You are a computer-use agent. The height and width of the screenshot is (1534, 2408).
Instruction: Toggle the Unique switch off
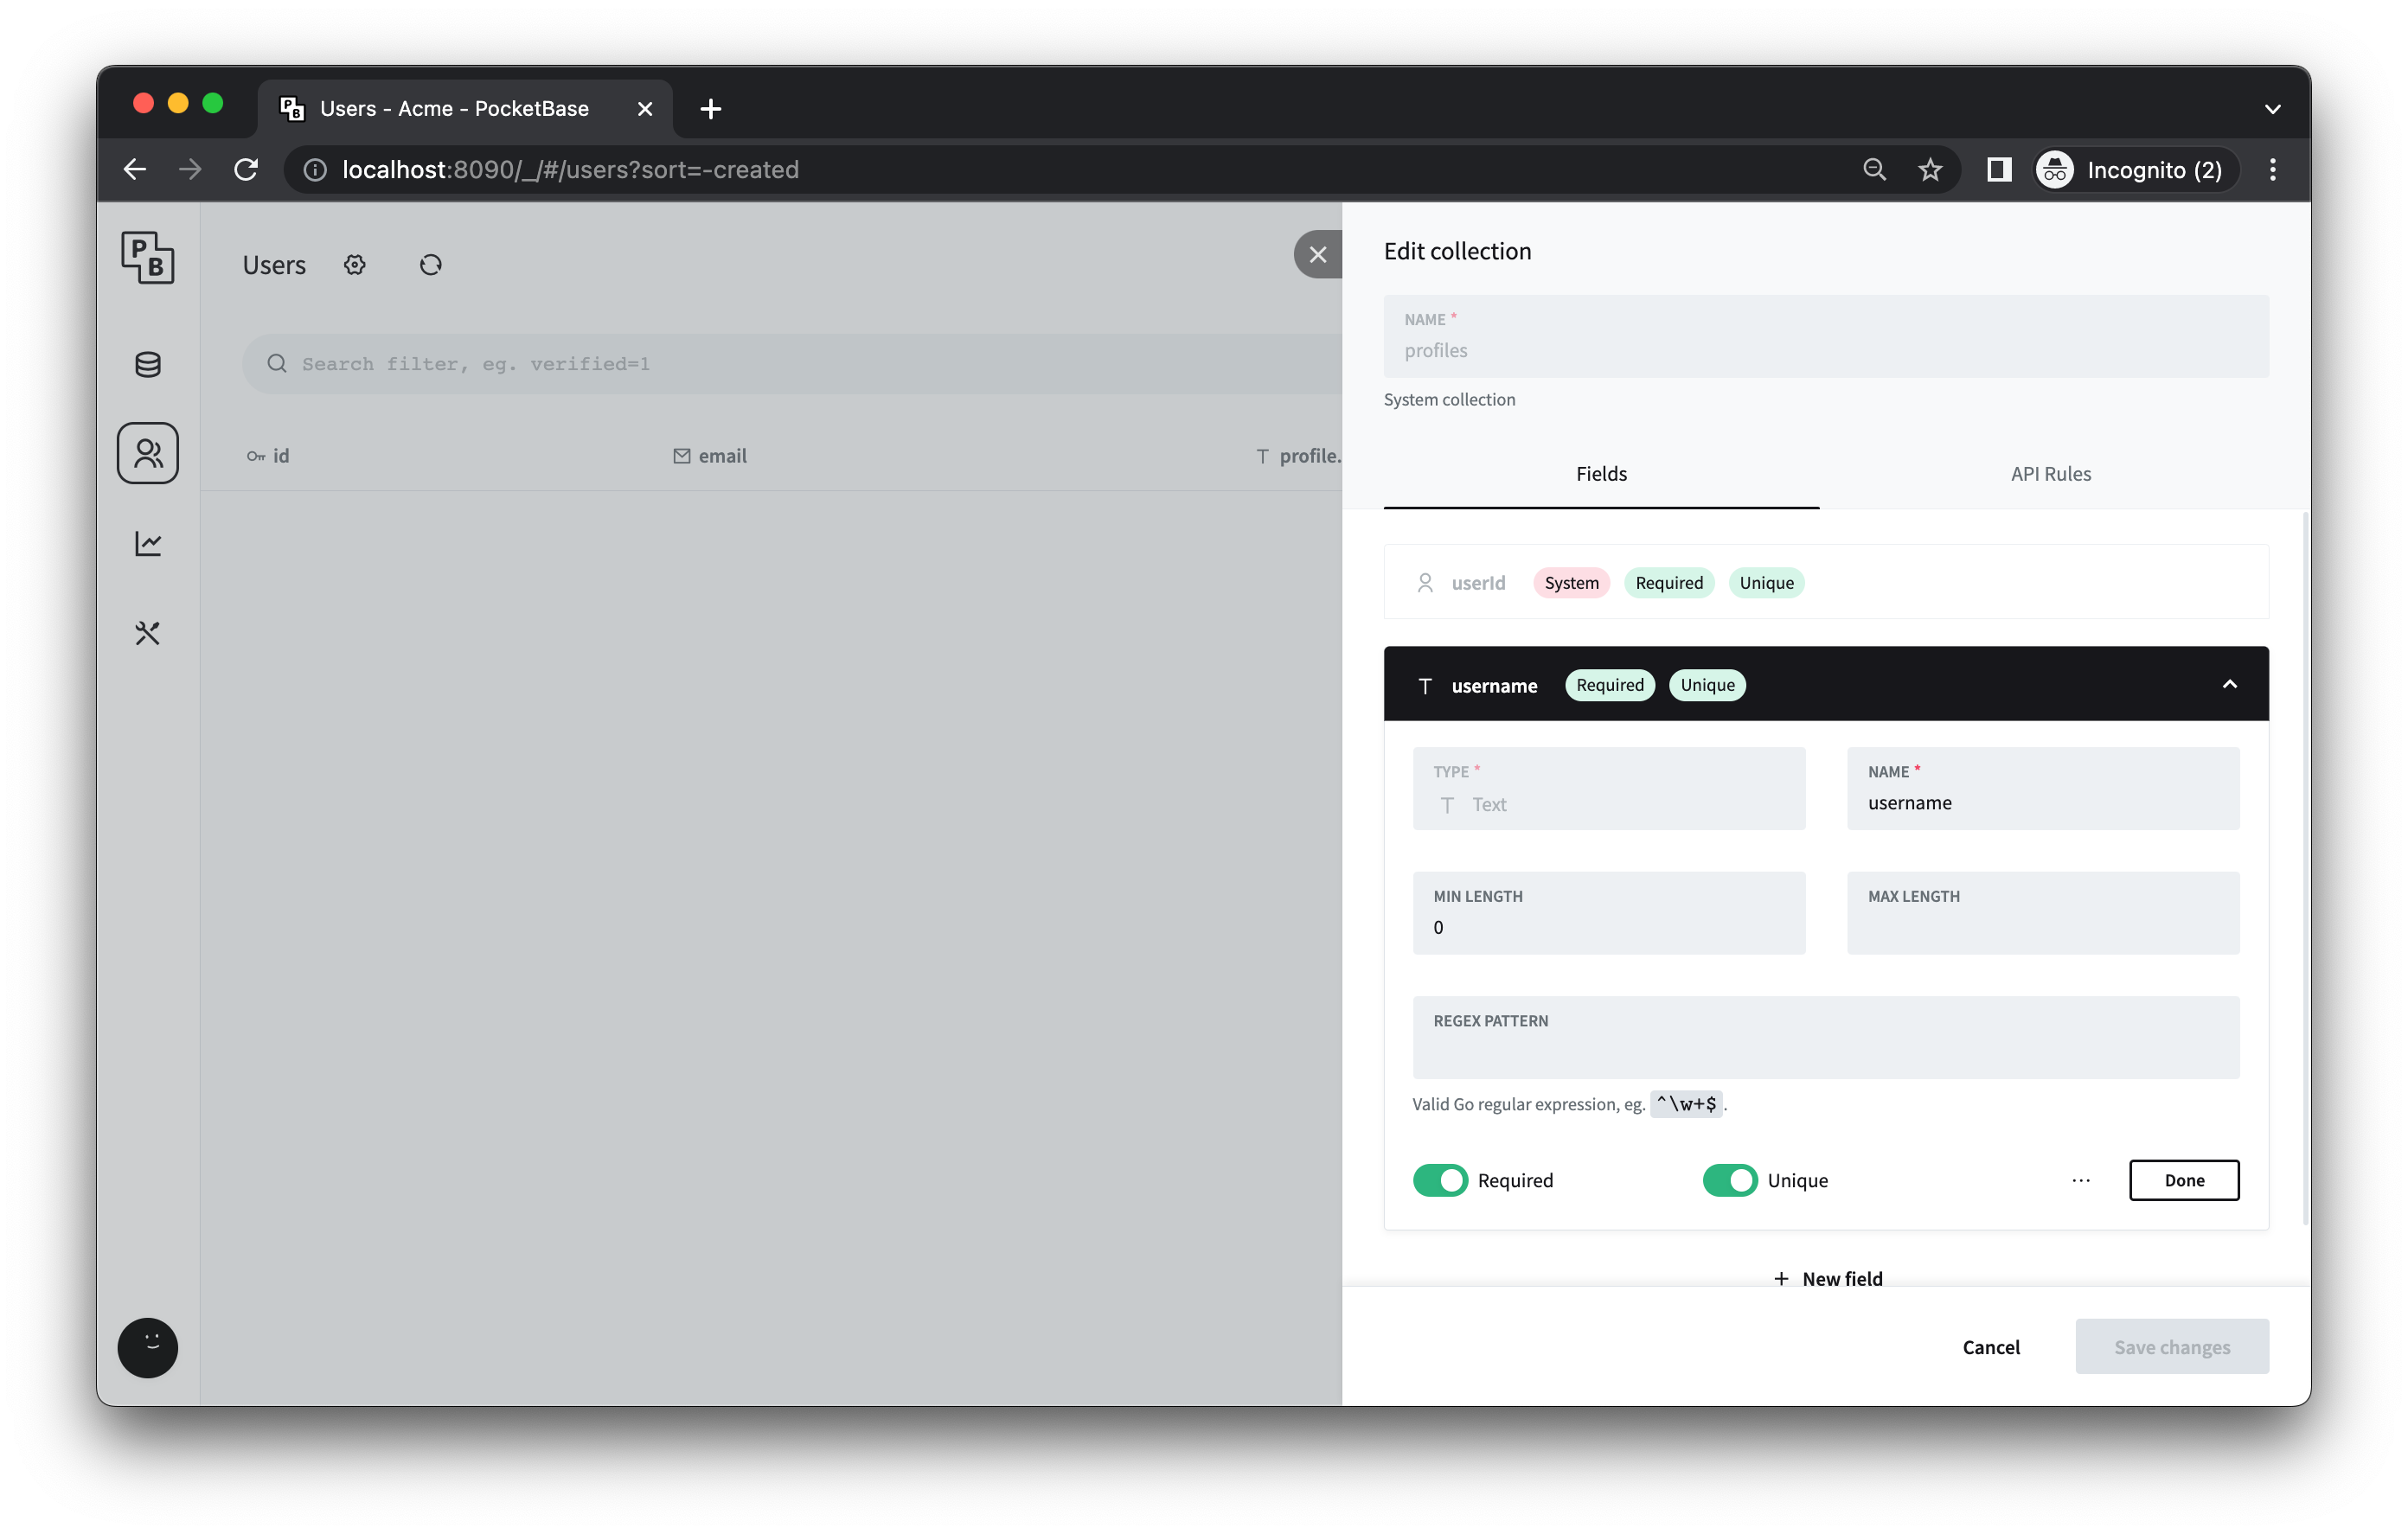point(1730,1180)
